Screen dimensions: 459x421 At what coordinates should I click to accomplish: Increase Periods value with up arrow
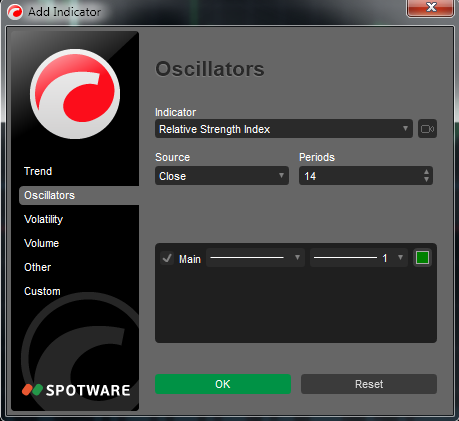coord(426,172)
